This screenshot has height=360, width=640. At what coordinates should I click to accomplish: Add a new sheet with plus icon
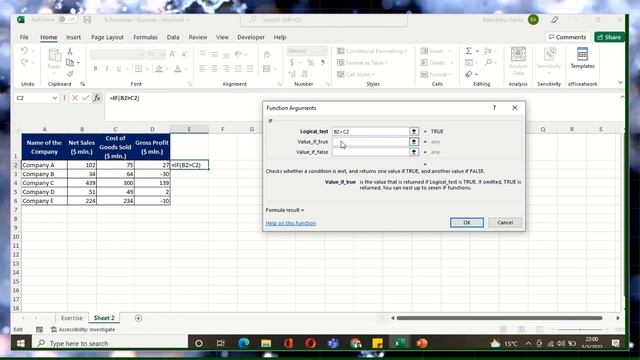[x=138, y=318]
